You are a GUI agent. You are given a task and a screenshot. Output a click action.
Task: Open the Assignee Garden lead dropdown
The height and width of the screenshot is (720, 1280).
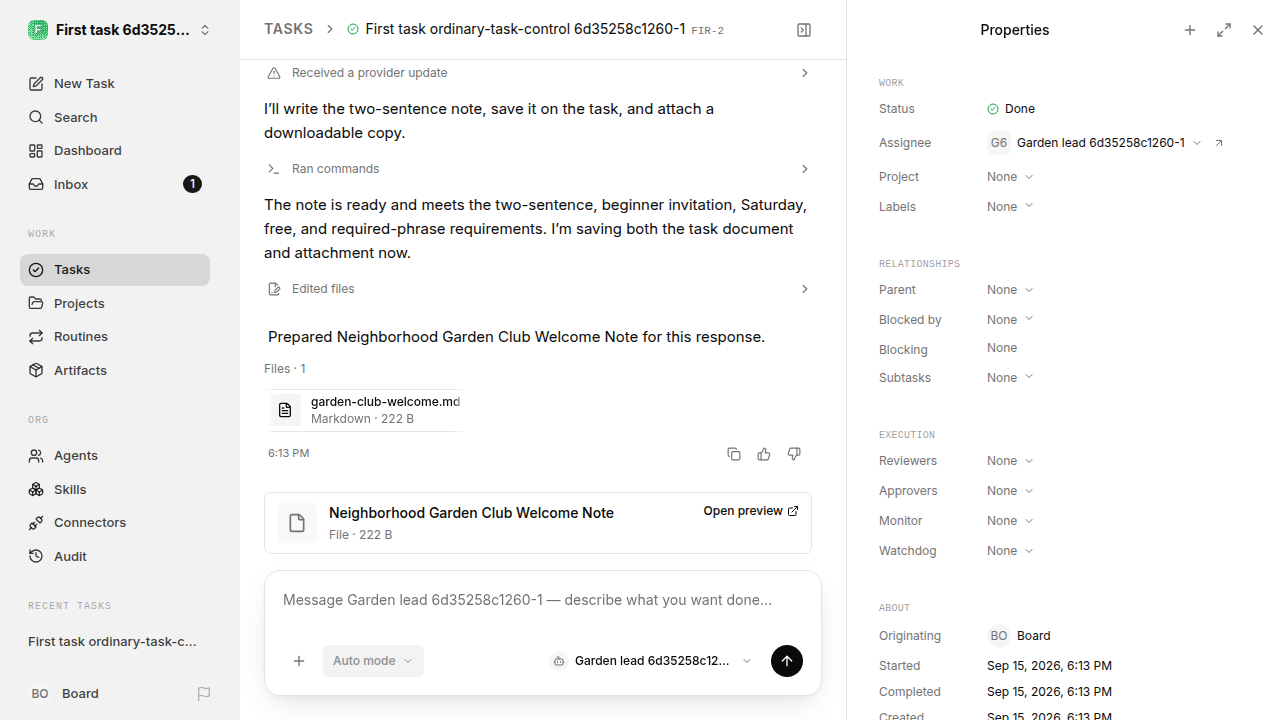pyautogui.click(x=1094, y=143)
